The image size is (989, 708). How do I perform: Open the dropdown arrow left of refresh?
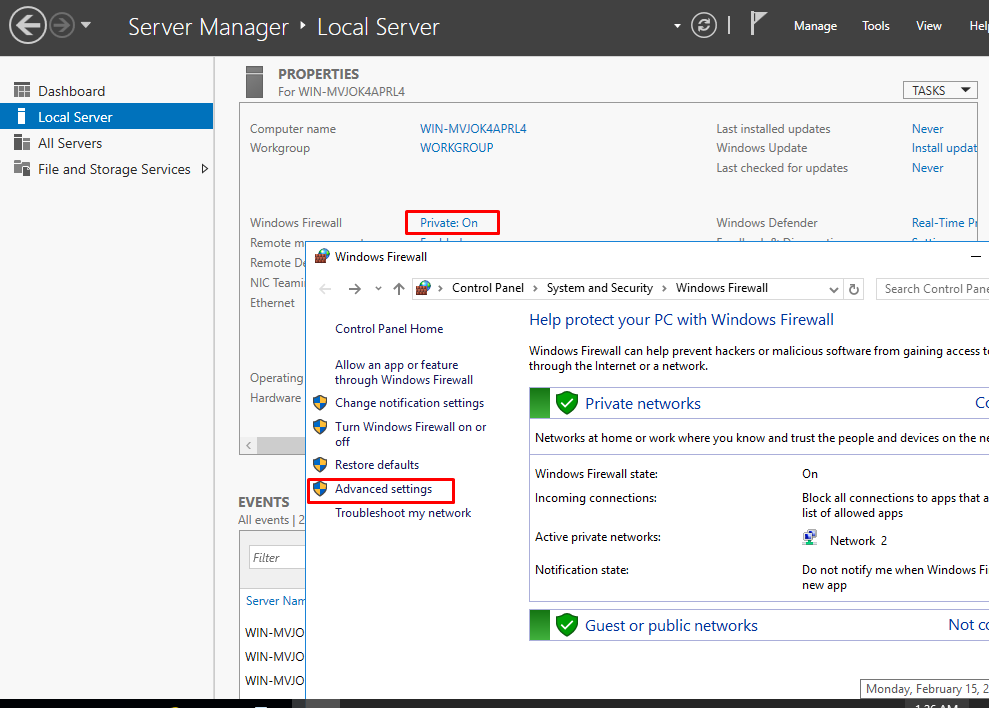[677, 26]
